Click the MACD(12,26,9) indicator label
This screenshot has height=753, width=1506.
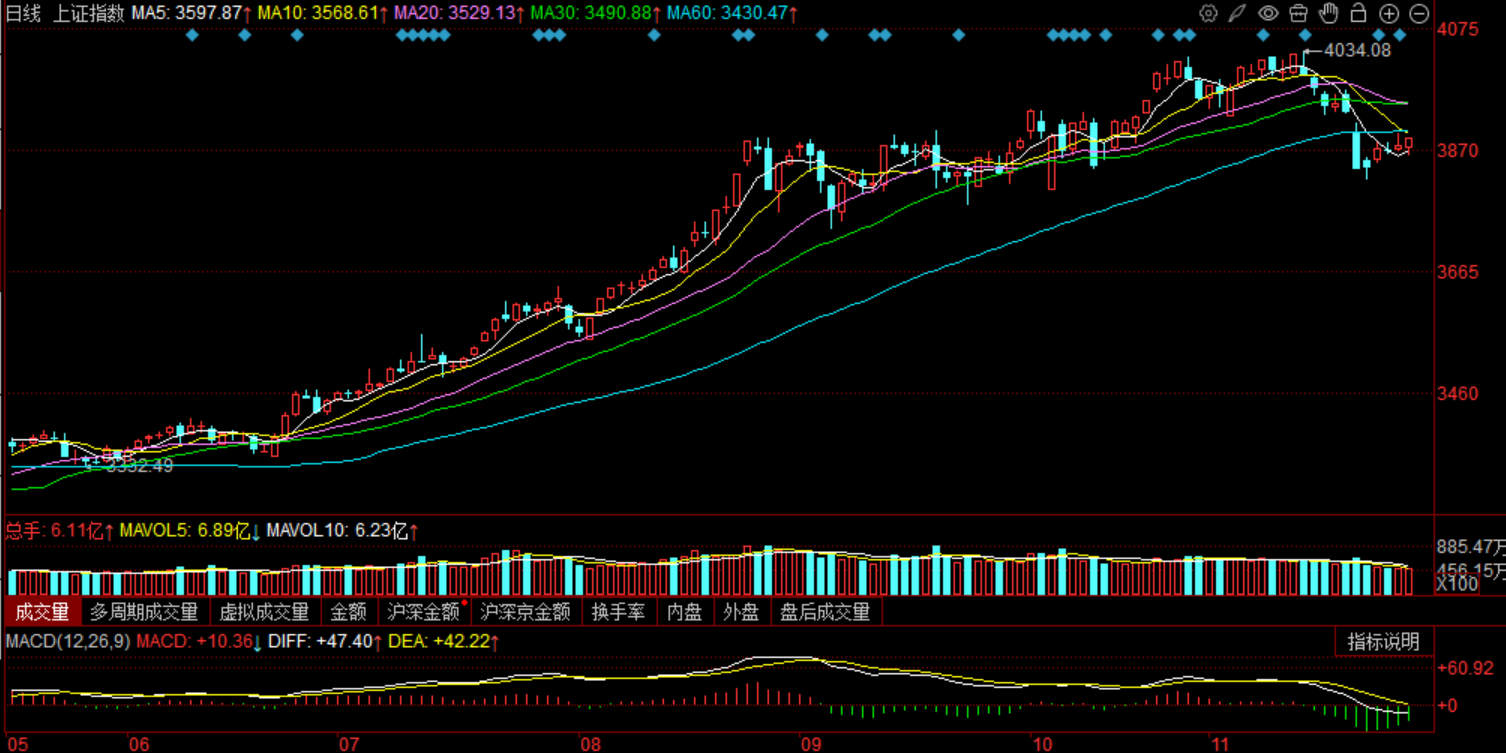point(68,641)
